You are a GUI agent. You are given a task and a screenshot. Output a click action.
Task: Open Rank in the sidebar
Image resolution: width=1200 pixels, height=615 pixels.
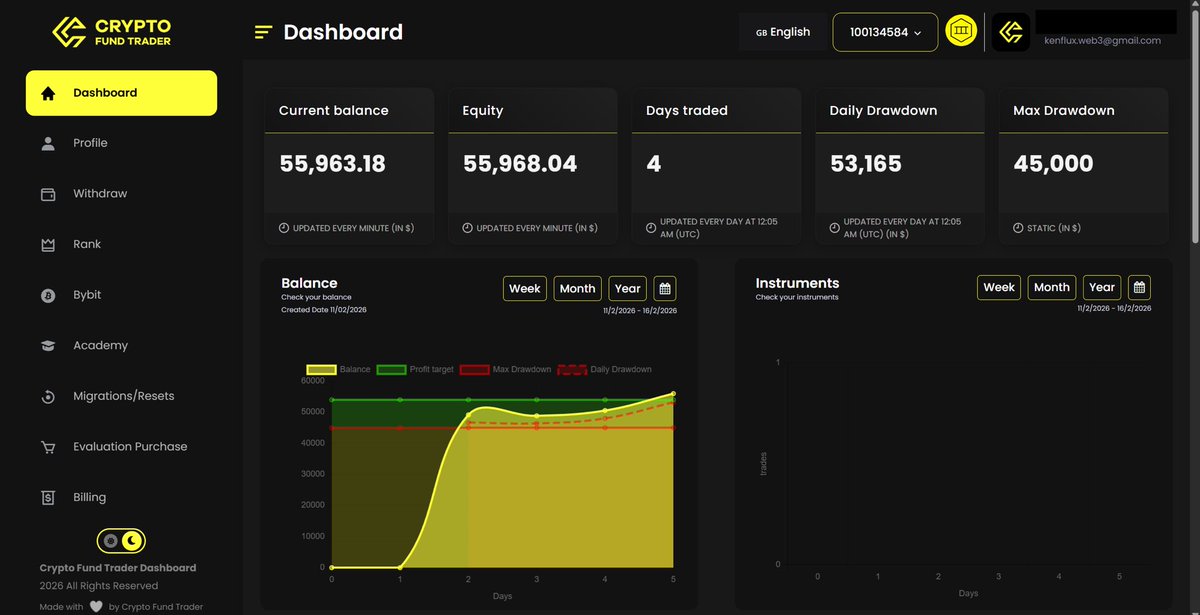[x=121, y=244]
